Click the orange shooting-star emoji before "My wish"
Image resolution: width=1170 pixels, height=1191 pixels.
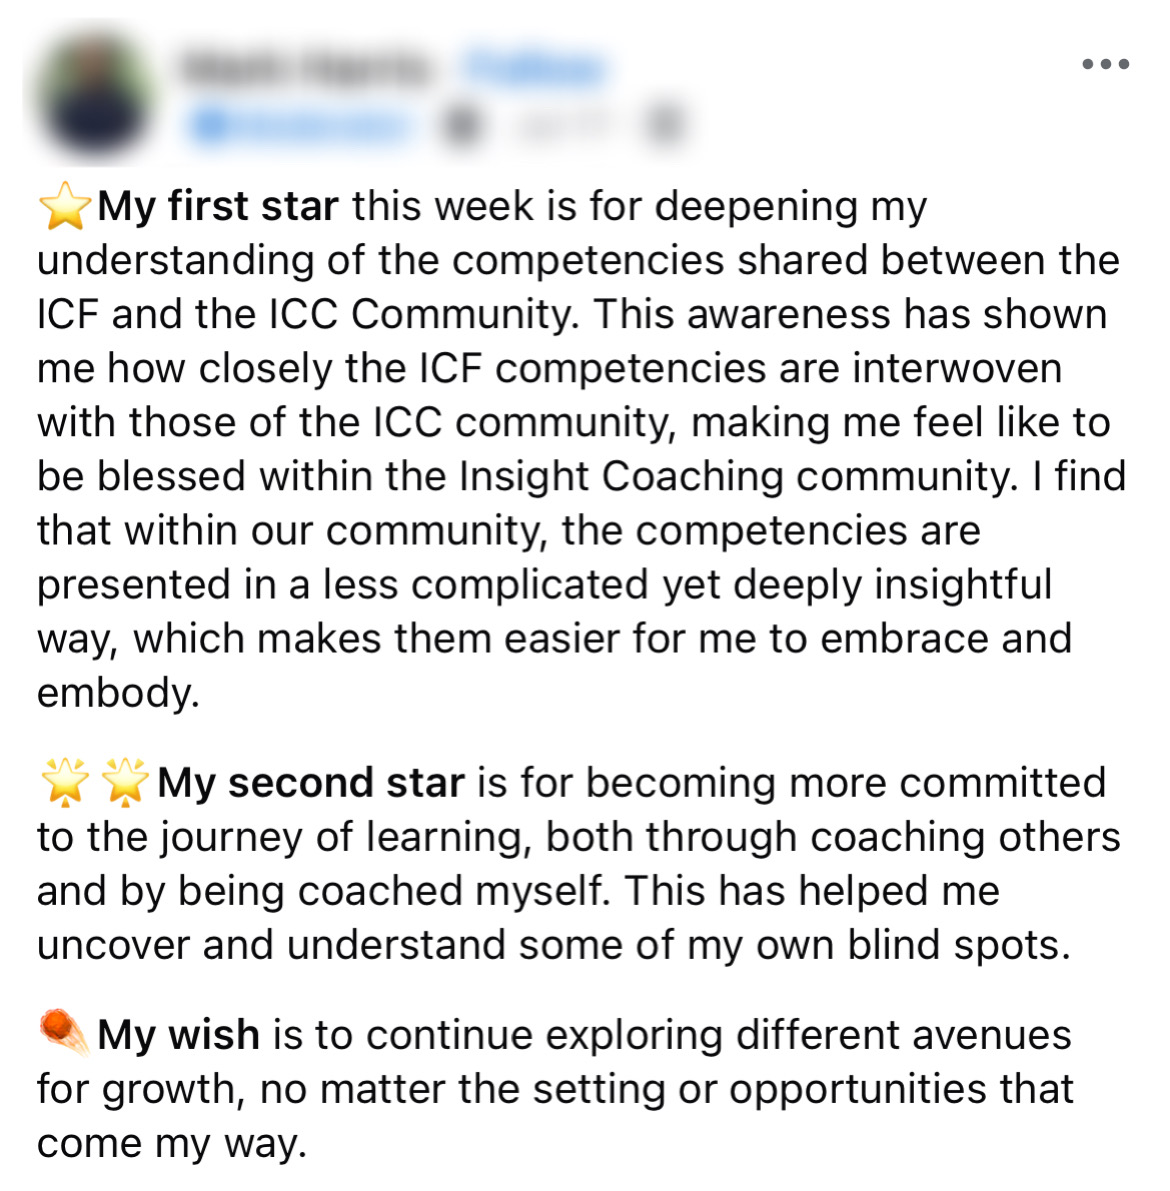coord(65,1033)
